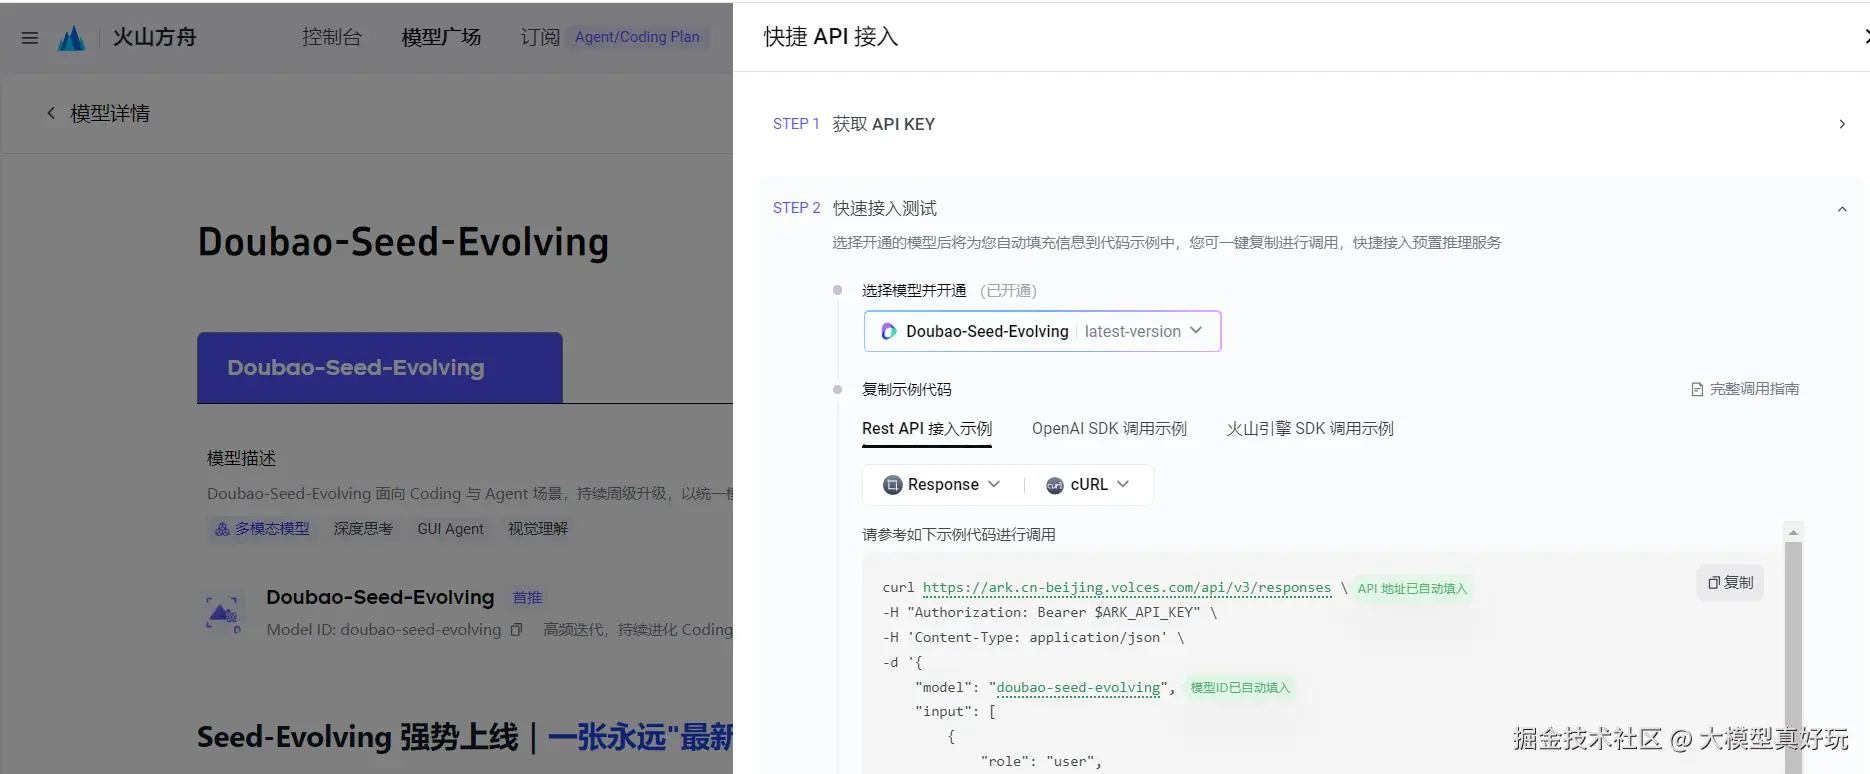Click the Agent/Coding Plan badge
Screen dimensions: 1870x774
(637, 37)
